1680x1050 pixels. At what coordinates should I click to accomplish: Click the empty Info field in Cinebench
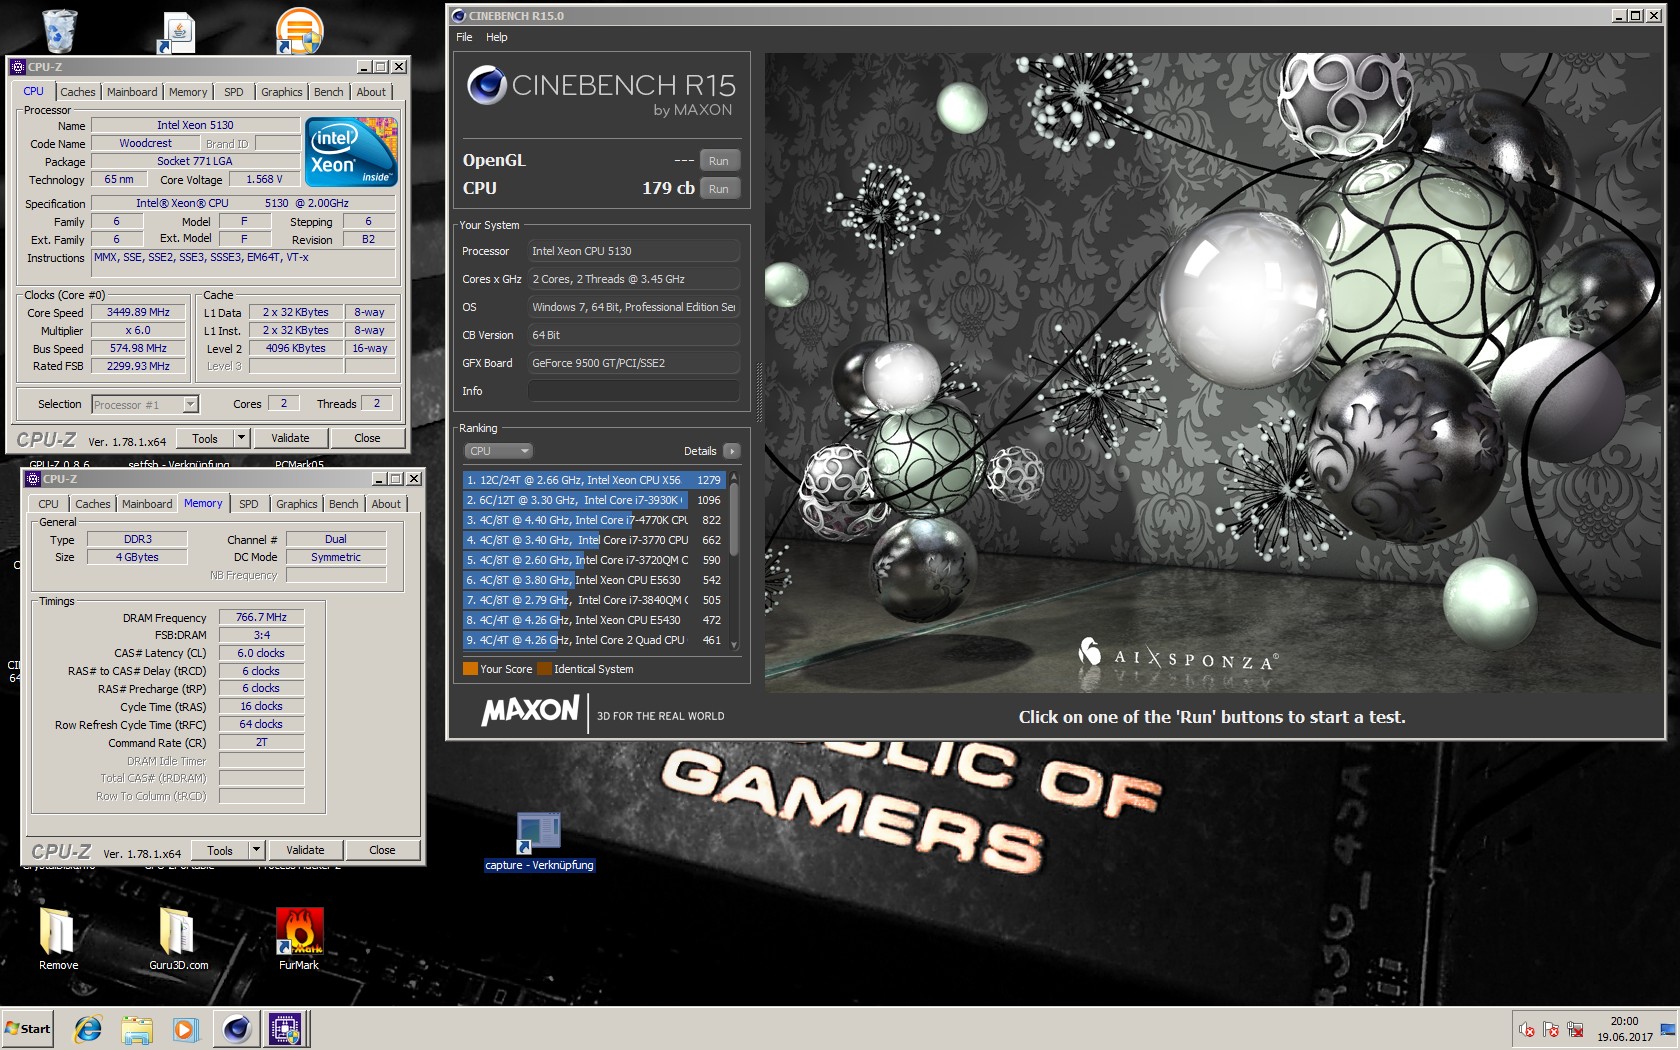pos(634,391)
